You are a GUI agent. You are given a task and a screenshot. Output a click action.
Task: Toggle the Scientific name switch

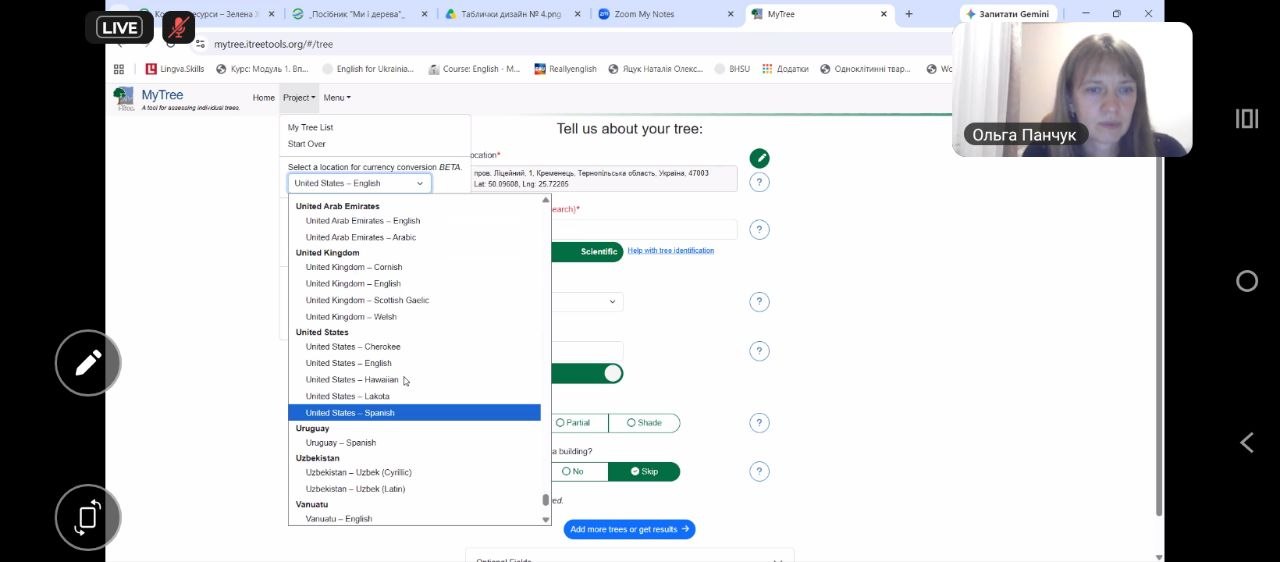[587, 252]
